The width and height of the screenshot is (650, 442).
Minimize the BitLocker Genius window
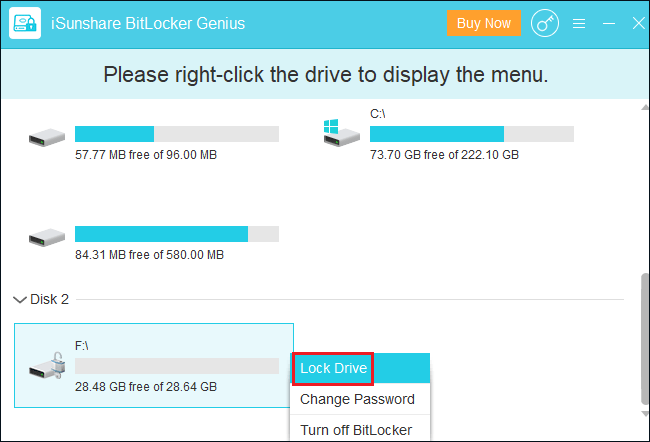click(x=609, y=24)
